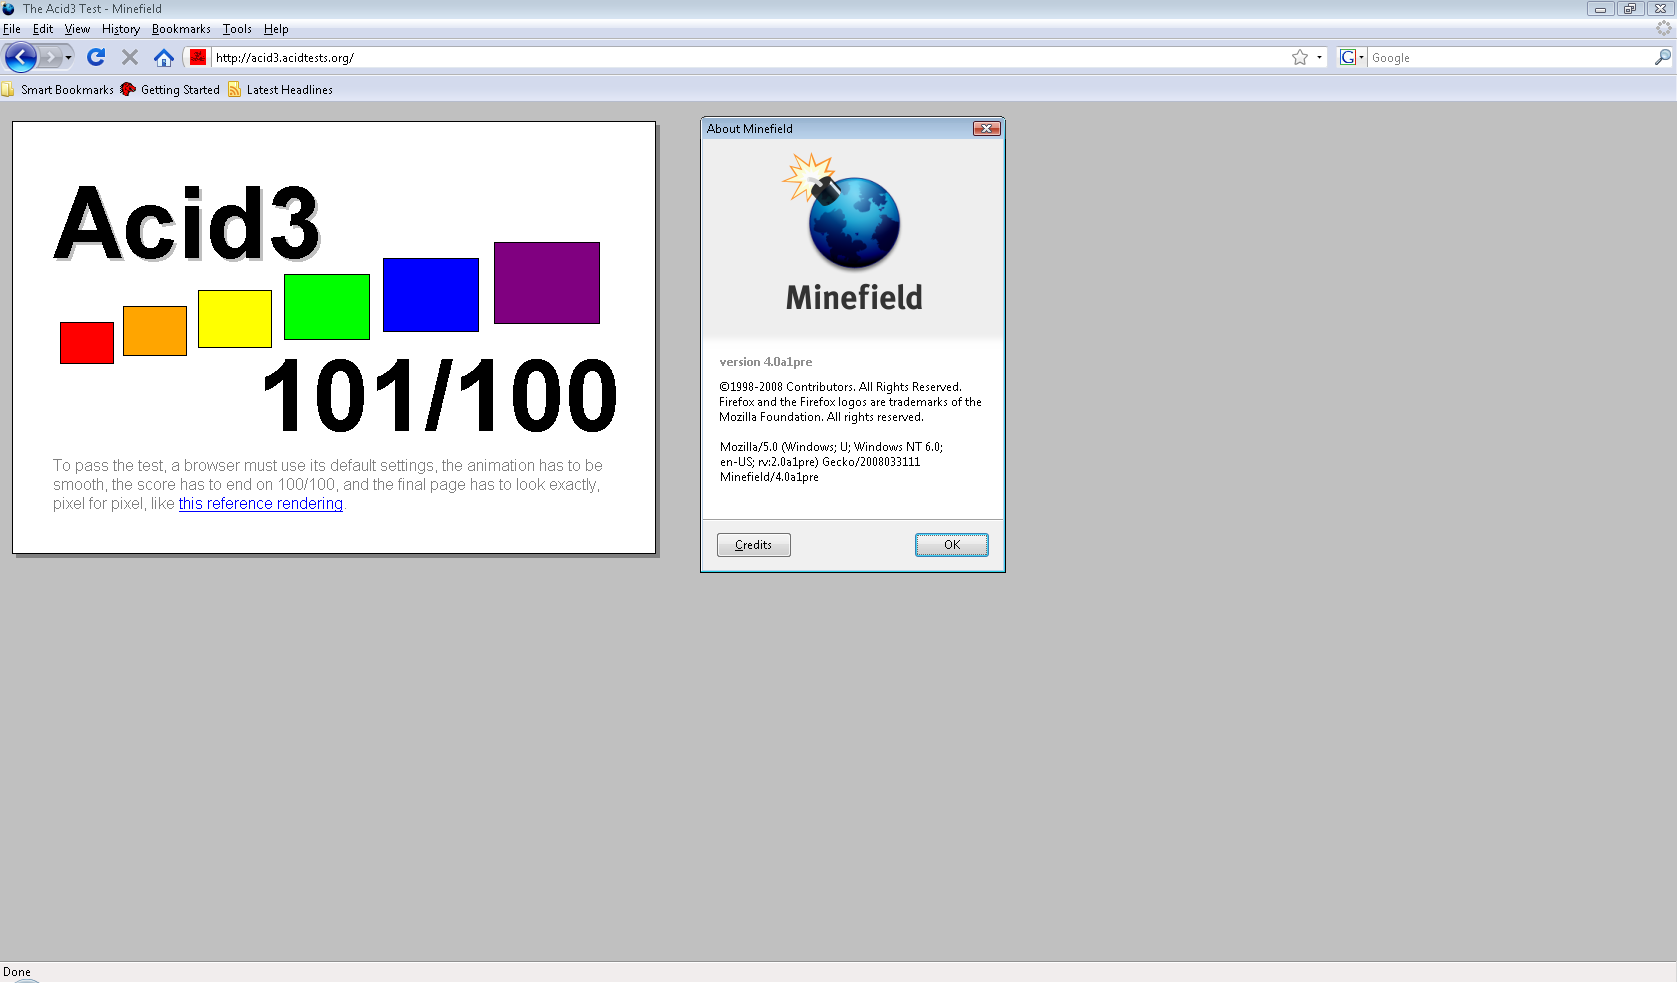The width and height of the screenshot is (1677, 983).
Task: Click the Forward arrow navigation button
Action: click(50, 57)
